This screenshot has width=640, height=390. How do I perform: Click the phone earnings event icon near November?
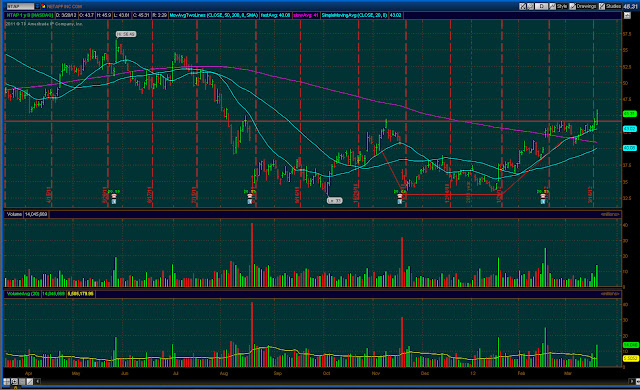tap(400, 196)
